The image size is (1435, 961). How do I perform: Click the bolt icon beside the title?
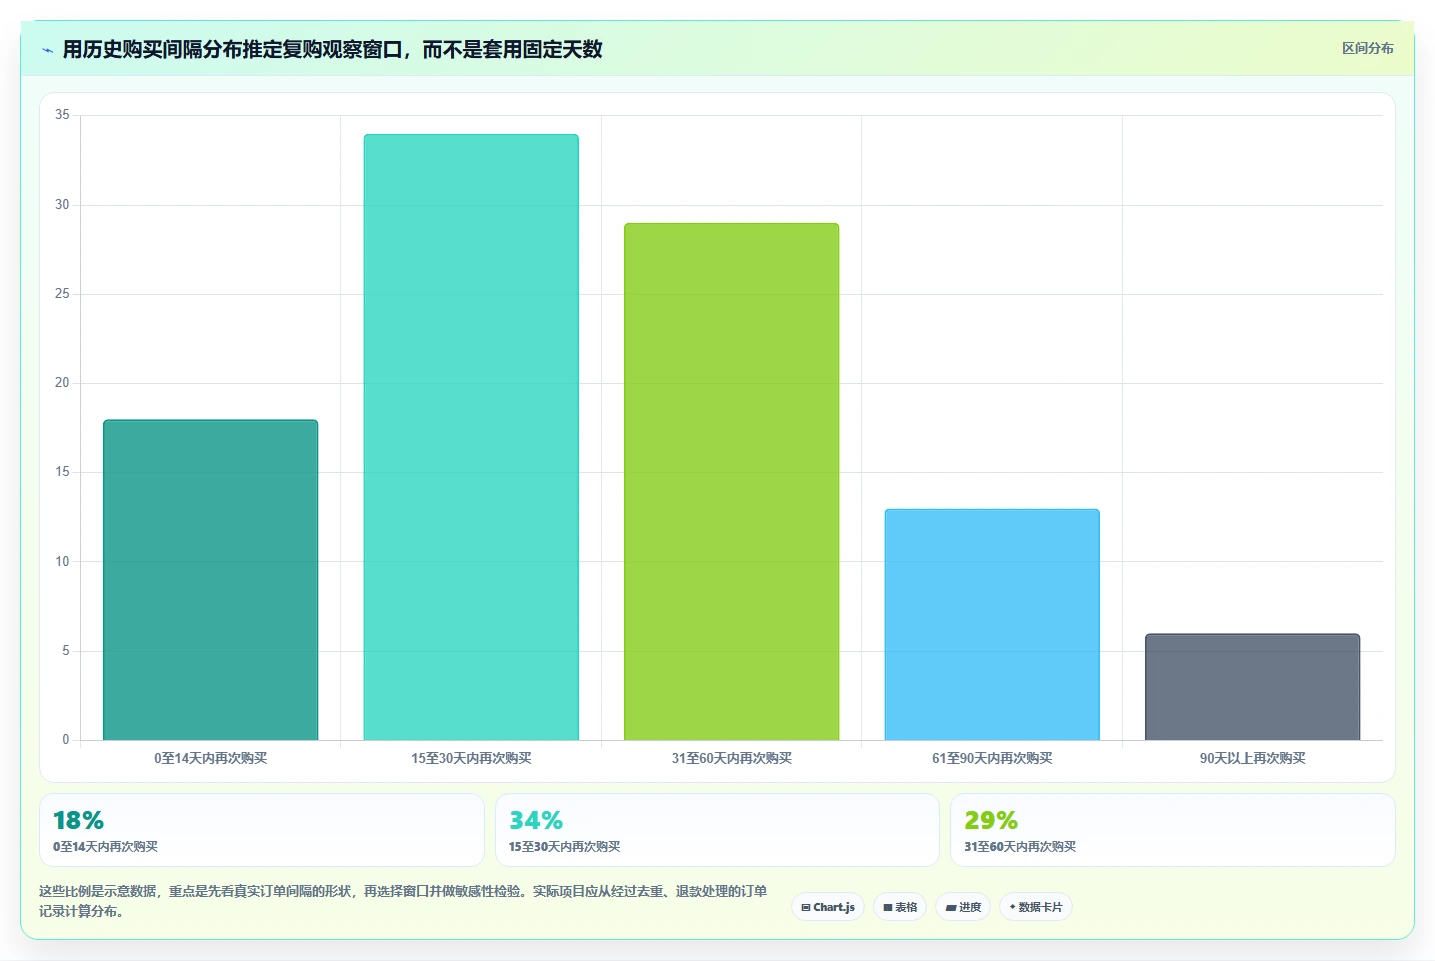[47, 50]
